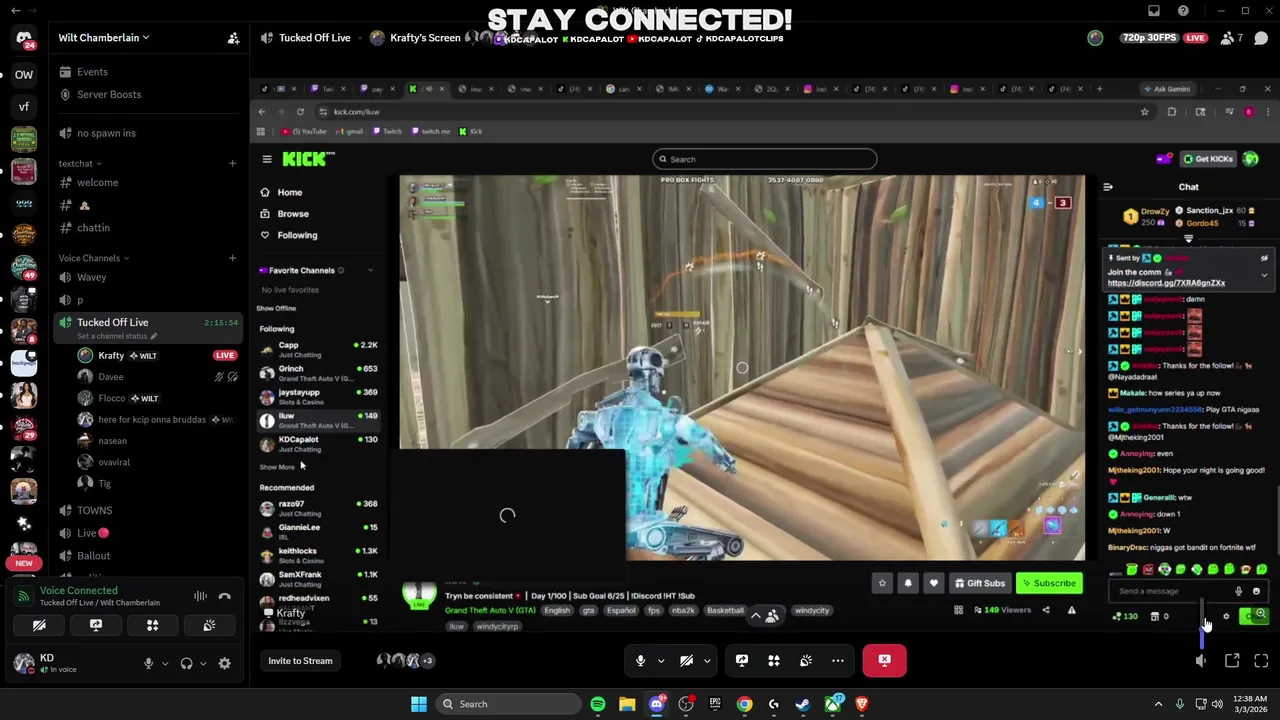Image resolution: width=1280 pixels, height=720 pixels.
Task: Mute microphone in the user panel
Action: tap(148, 663)
